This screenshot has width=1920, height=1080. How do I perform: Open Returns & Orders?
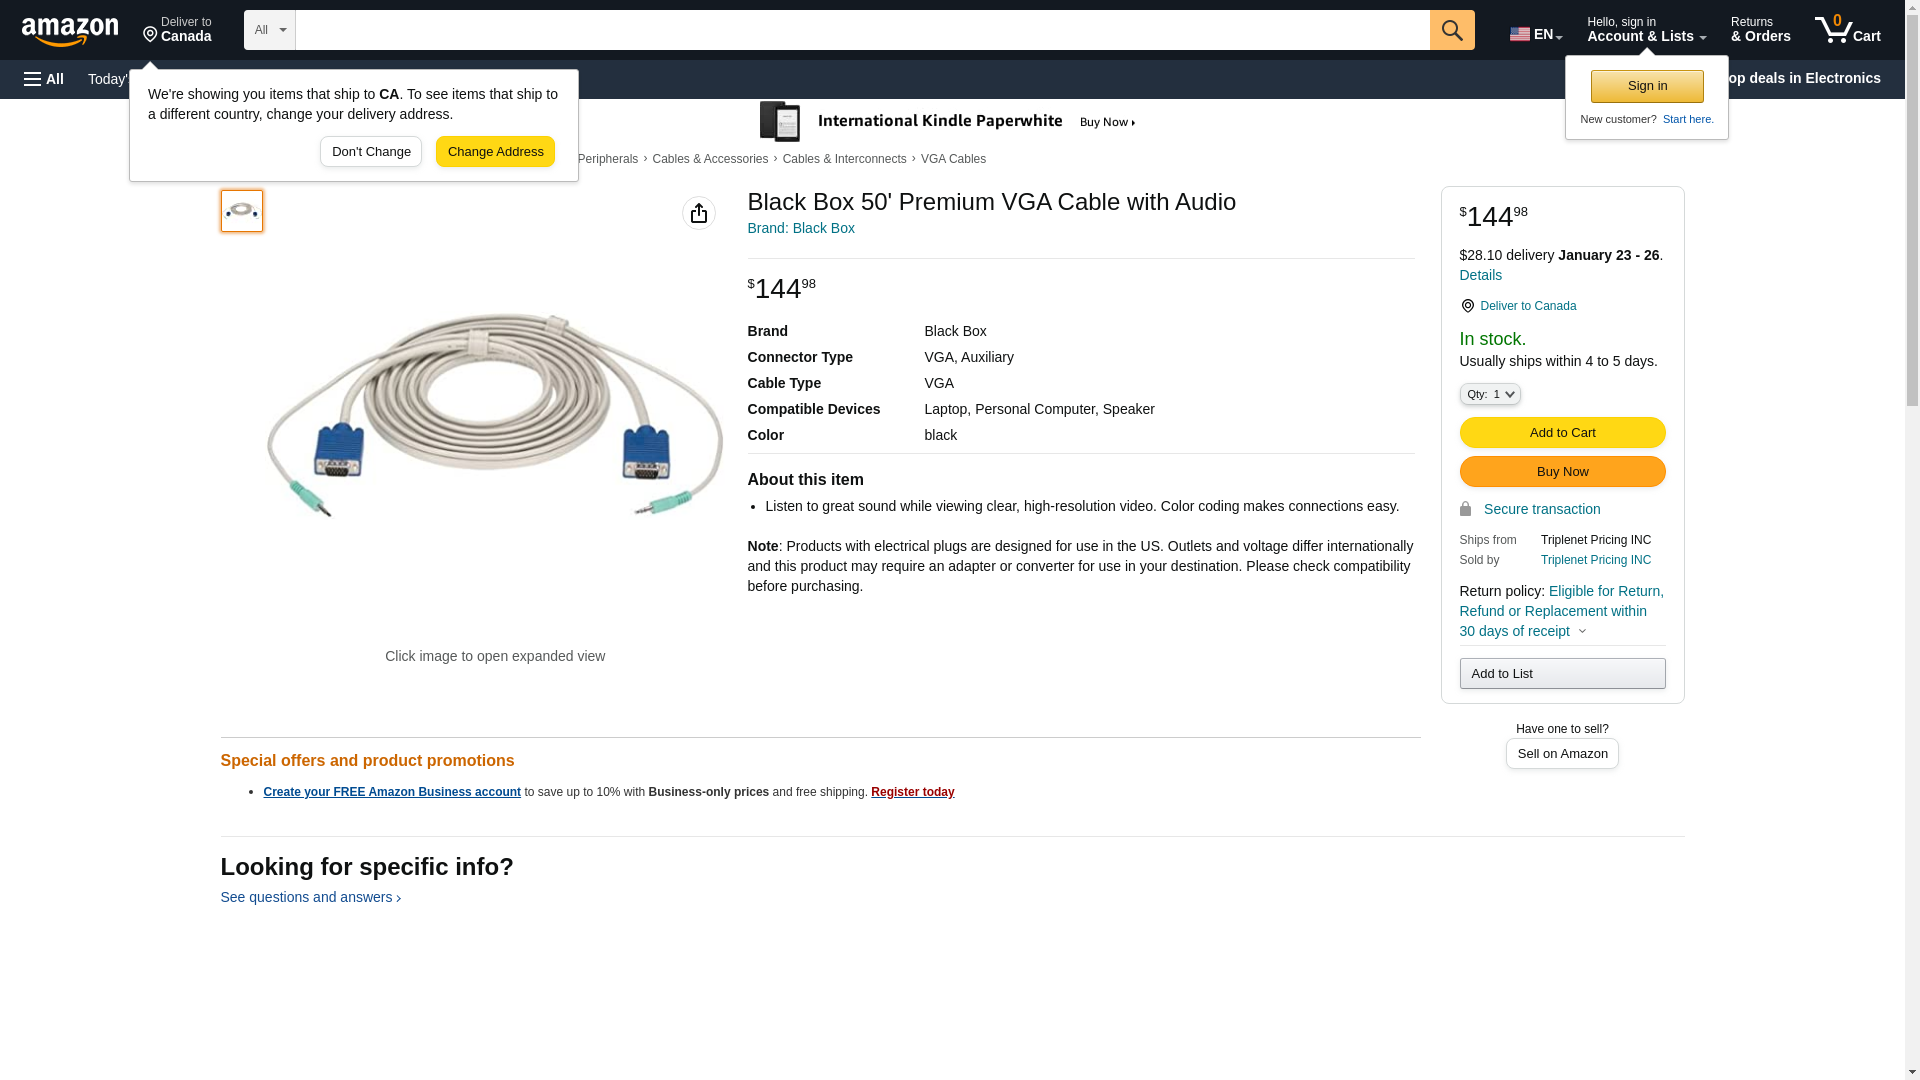tap(1760, 30)
